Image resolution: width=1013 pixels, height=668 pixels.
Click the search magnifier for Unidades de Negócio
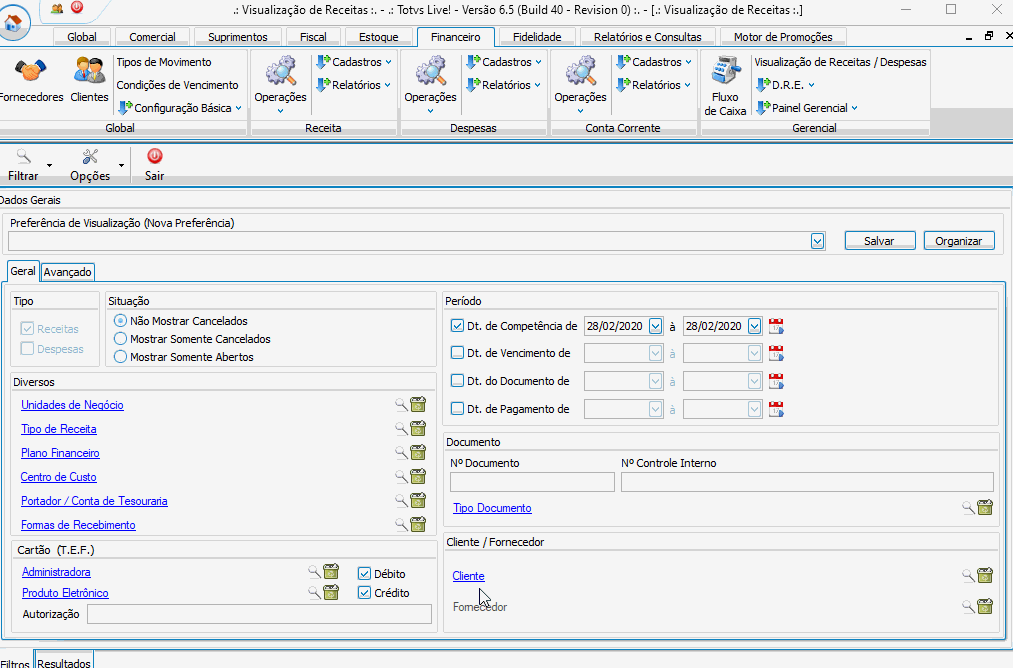[401, 405]
